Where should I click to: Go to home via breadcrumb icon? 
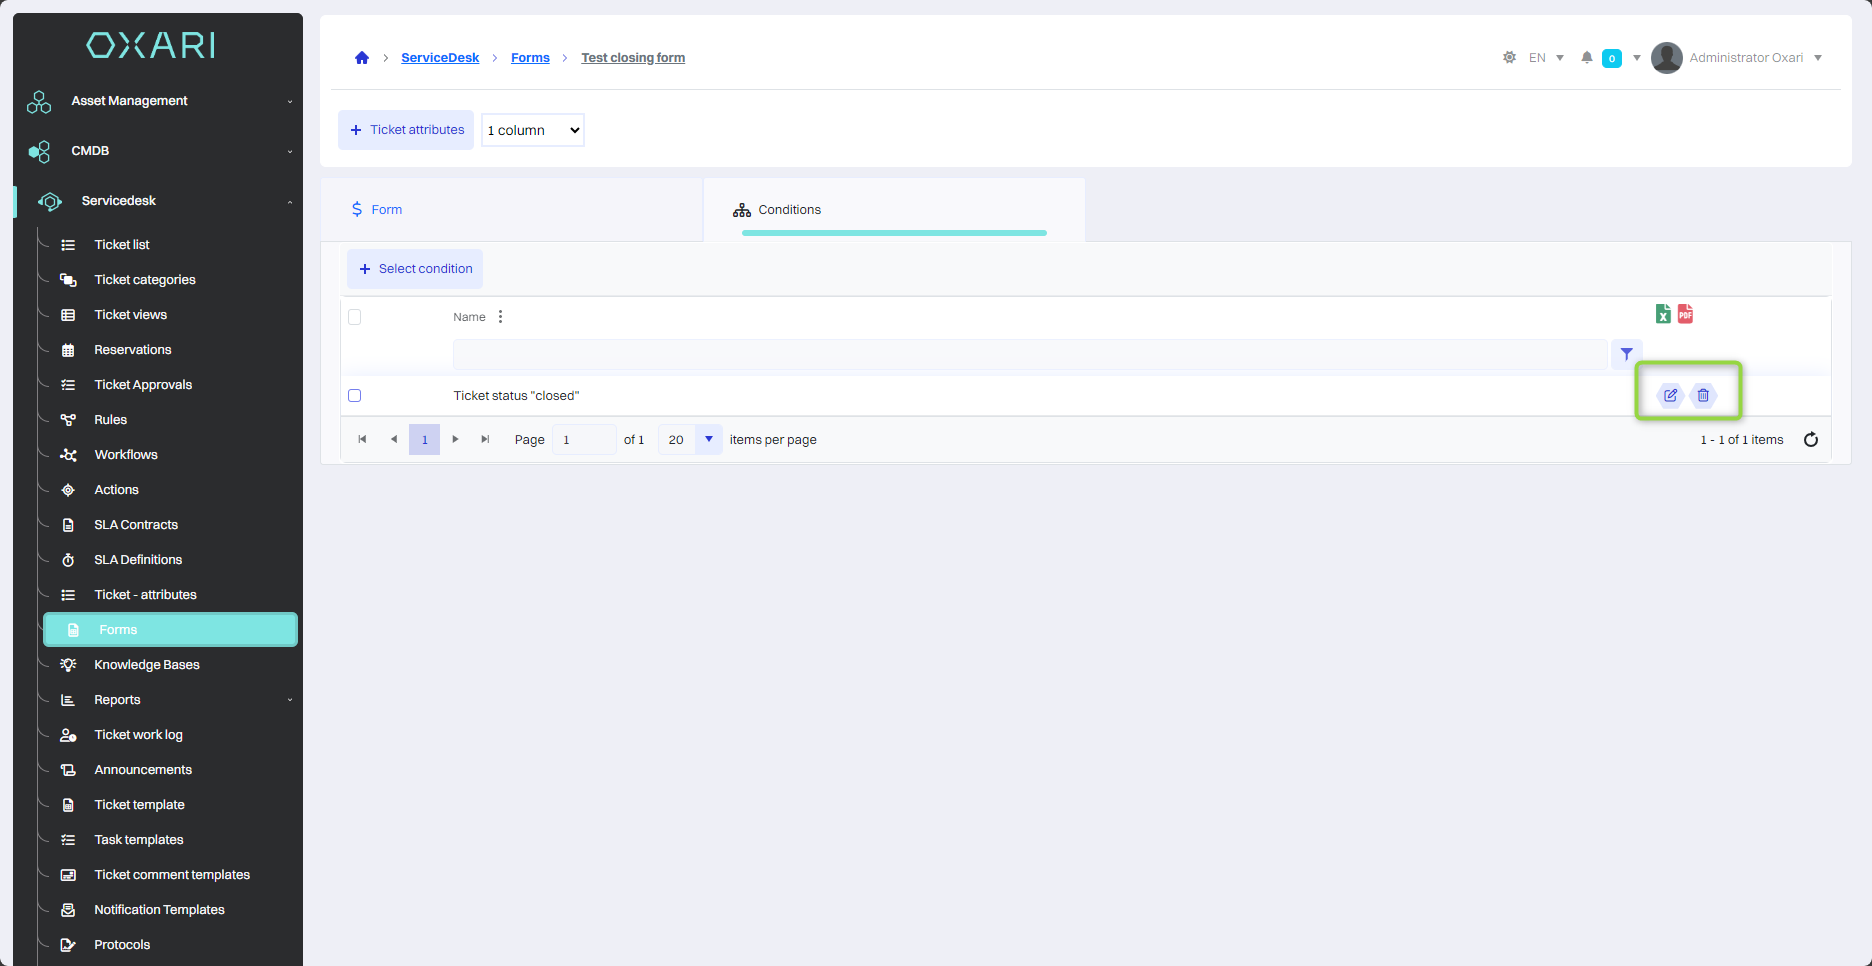pyautogui.click(x=362, y=58)
